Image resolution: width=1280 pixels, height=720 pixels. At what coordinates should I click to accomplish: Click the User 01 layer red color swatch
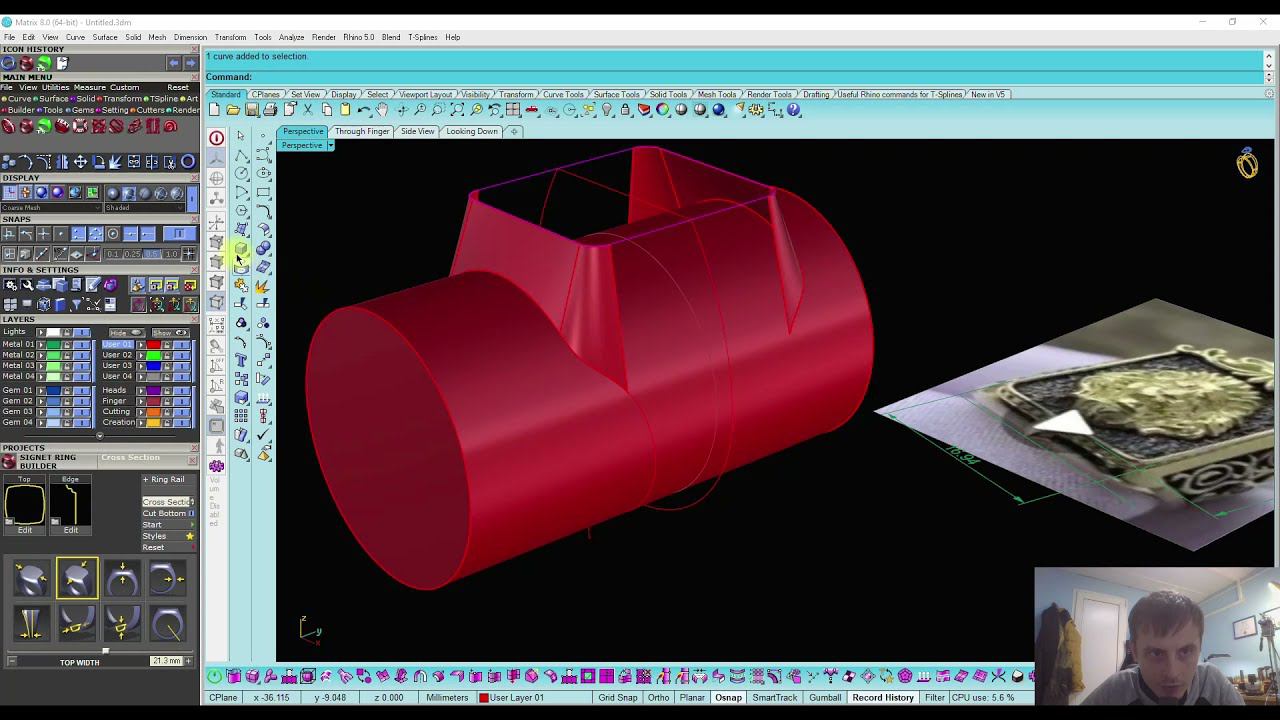(x=153, y=345)
